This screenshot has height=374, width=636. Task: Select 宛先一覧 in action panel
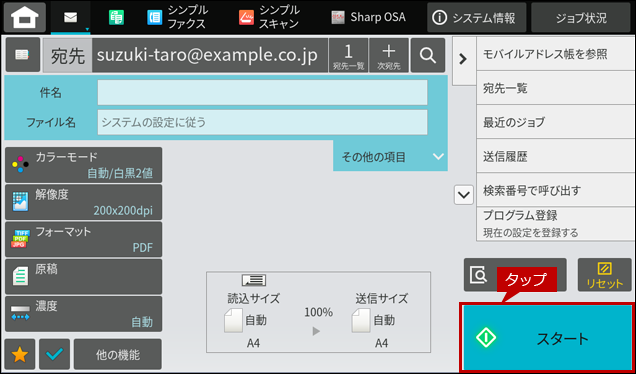(x=556, y=88)
